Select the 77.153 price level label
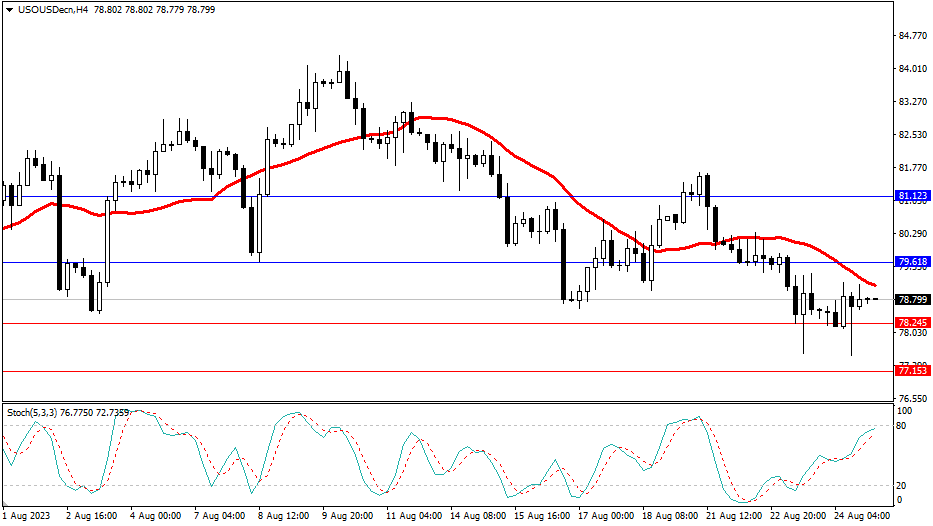The height and width of the screenshot is (526, 933). click(x=912, y=371)
